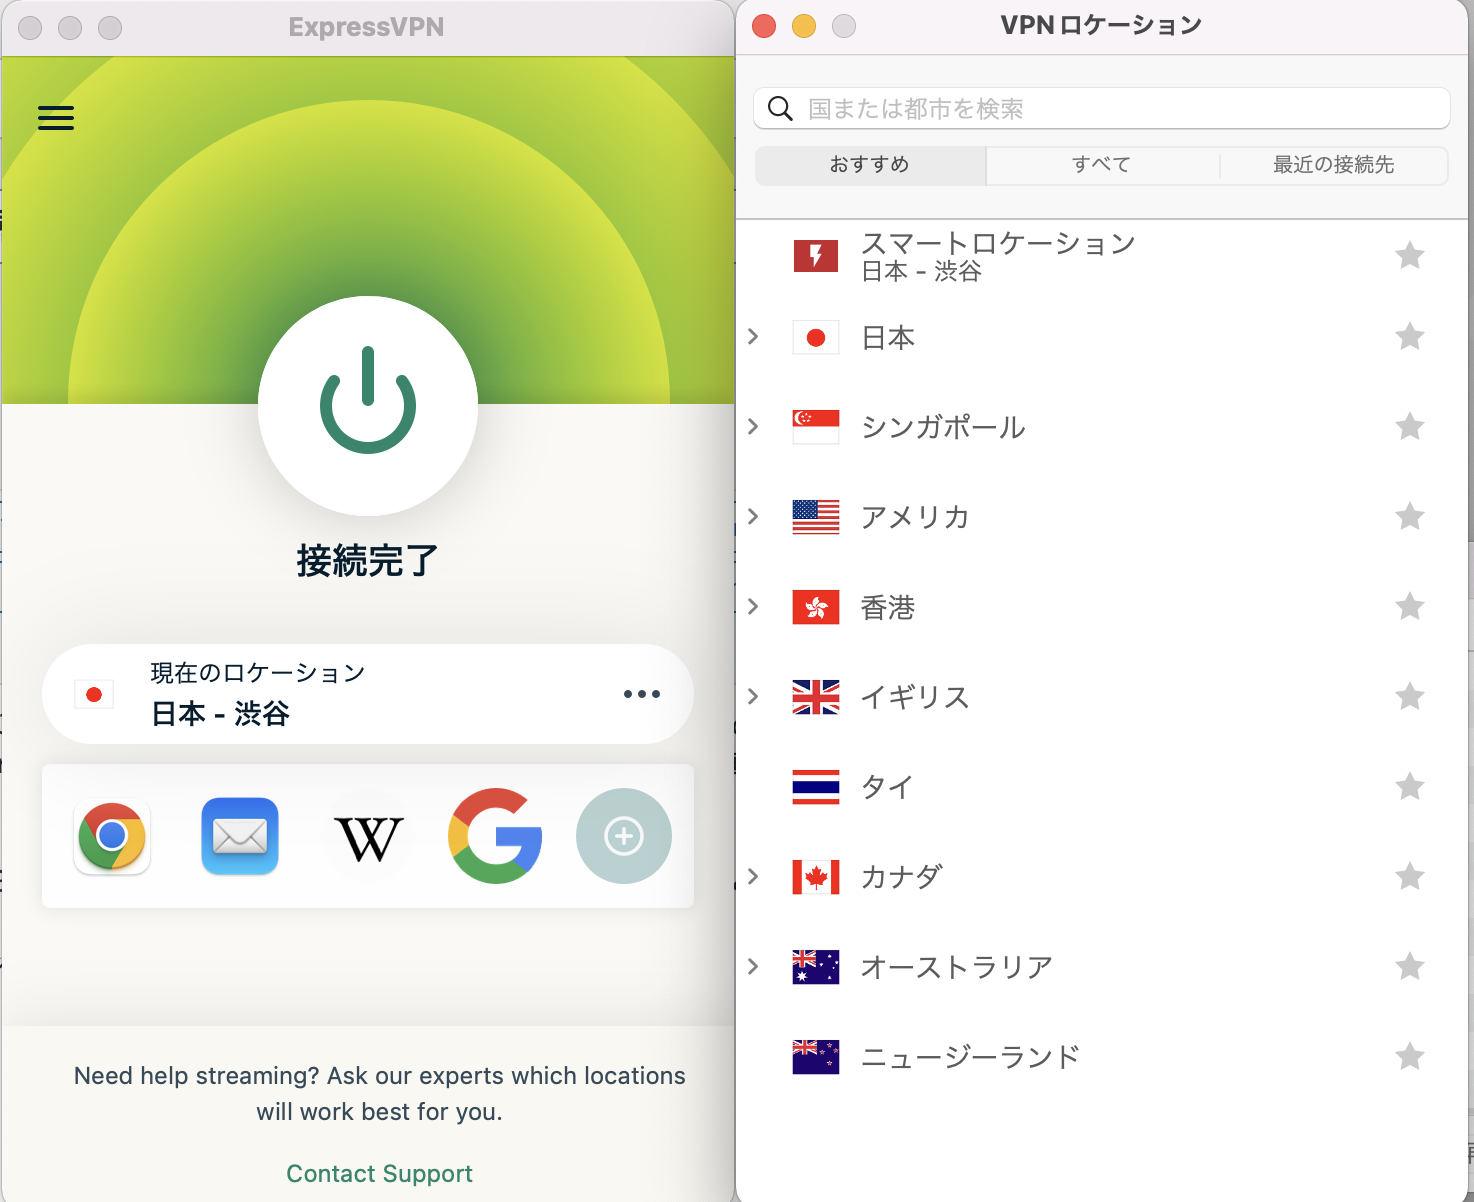Favorite カナダ with its star

[1410, 877]
